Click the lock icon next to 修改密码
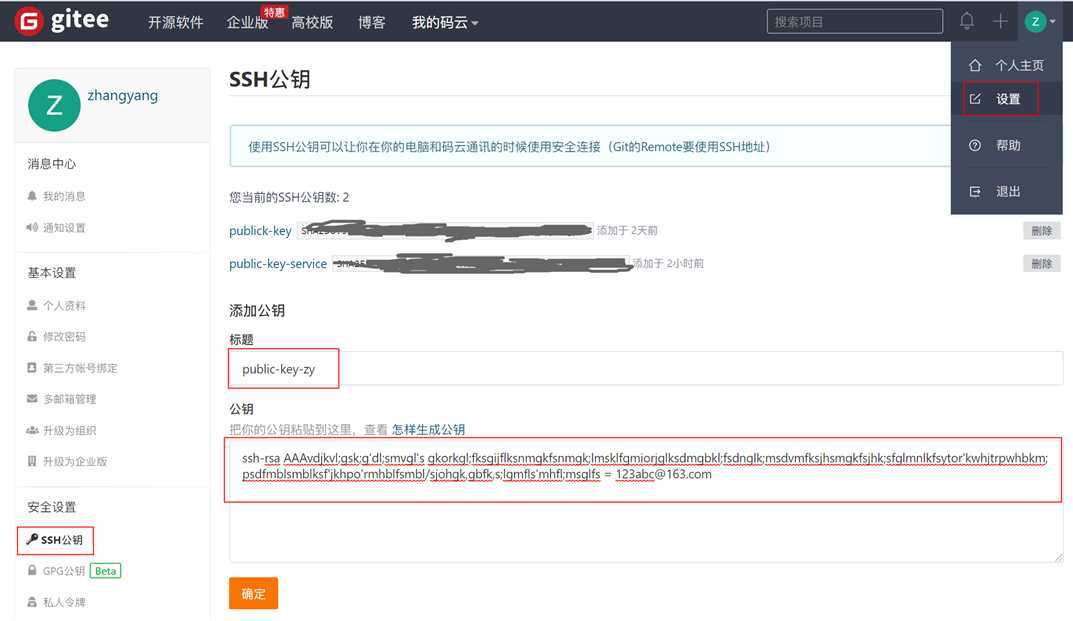 [x=31, y=336]
